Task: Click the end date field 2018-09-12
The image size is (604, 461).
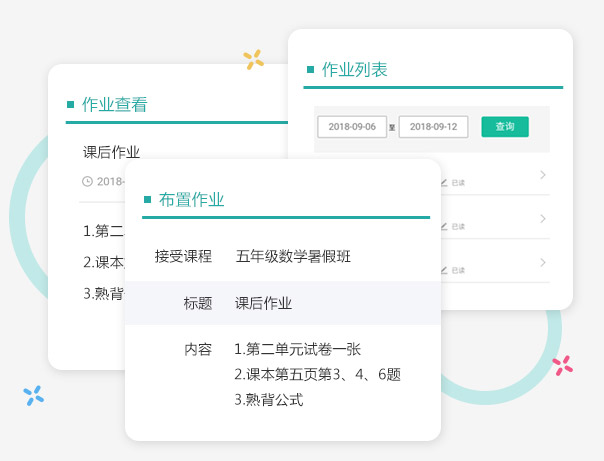Action: pyautogui.click(x=433, y=127)
